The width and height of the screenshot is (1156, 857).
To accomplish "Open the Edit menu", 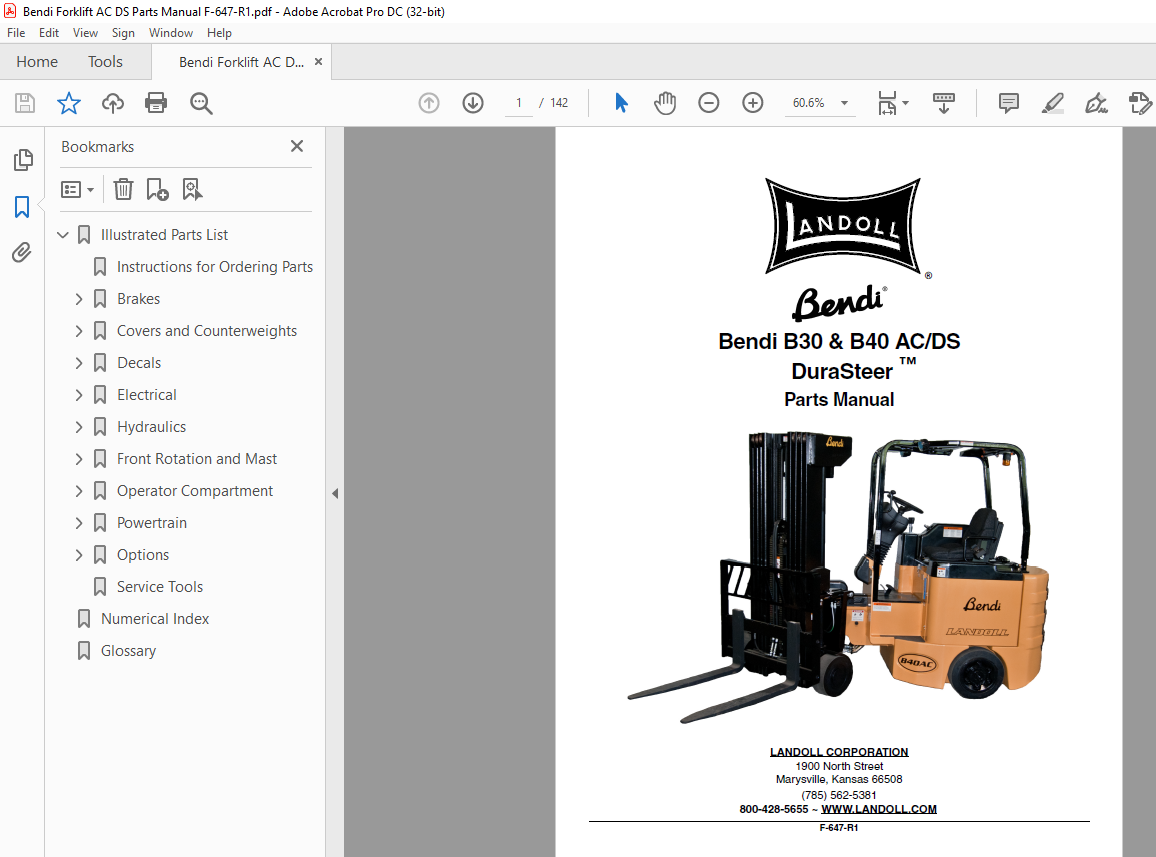I will pos(49,32).
